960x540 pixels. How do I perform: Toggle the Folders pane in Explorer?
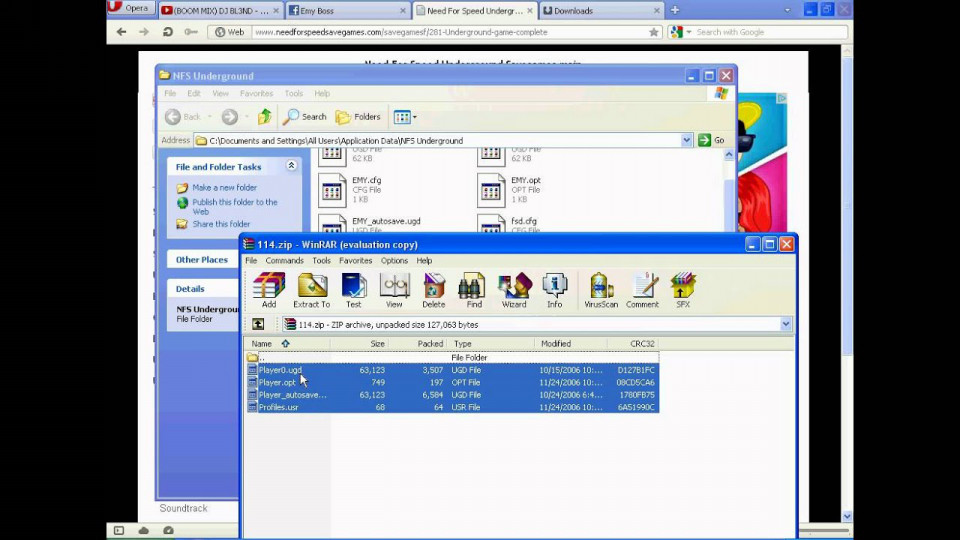pos(358,116)
